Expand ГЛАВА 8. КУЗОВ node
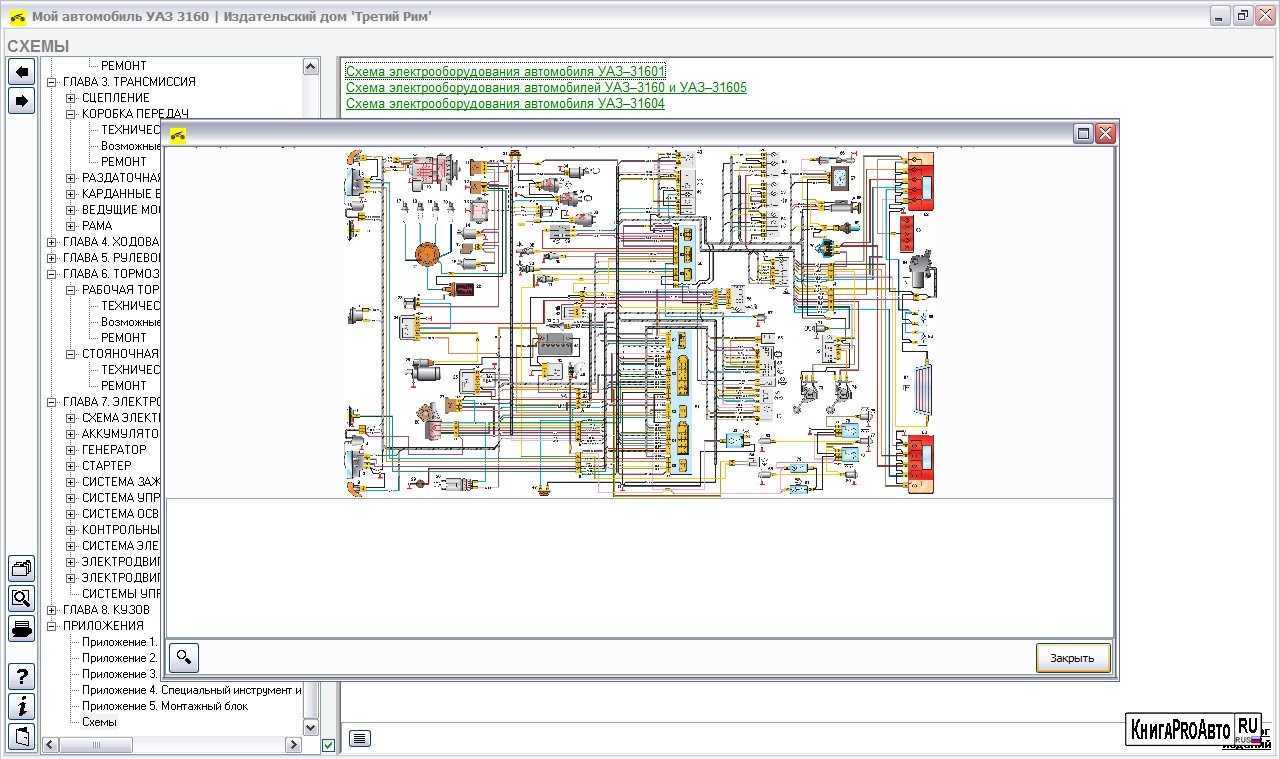The height and width of the screenshot is (759, 1280). (x=52, y=610)
